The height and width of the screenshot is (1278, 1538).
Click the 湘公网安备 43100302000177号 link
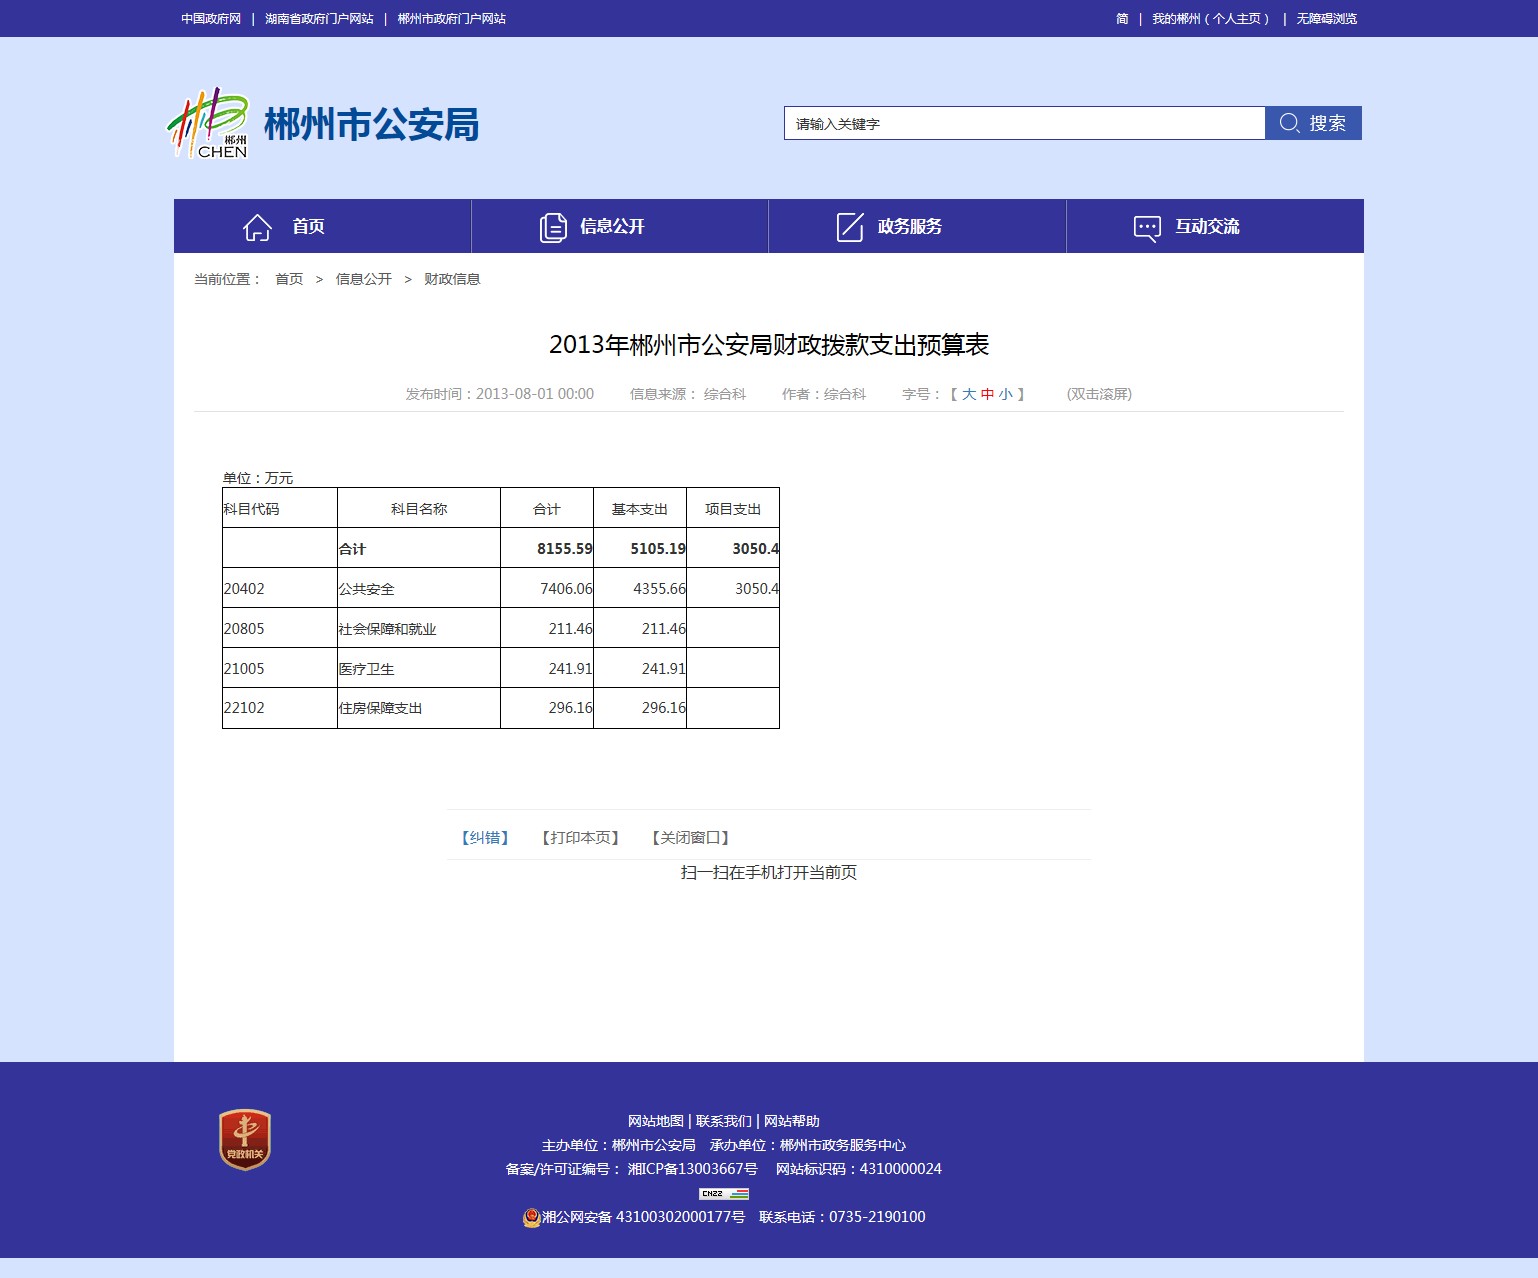[x=643, y=1217]
